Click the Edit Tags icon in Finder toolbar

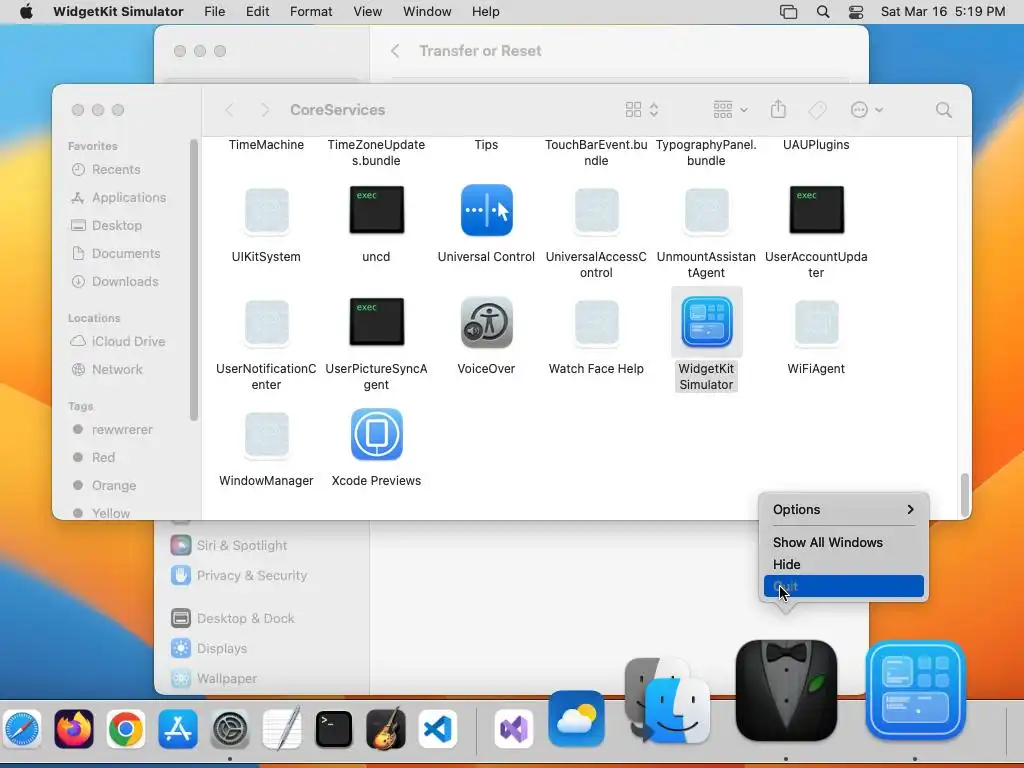(817, 110)
